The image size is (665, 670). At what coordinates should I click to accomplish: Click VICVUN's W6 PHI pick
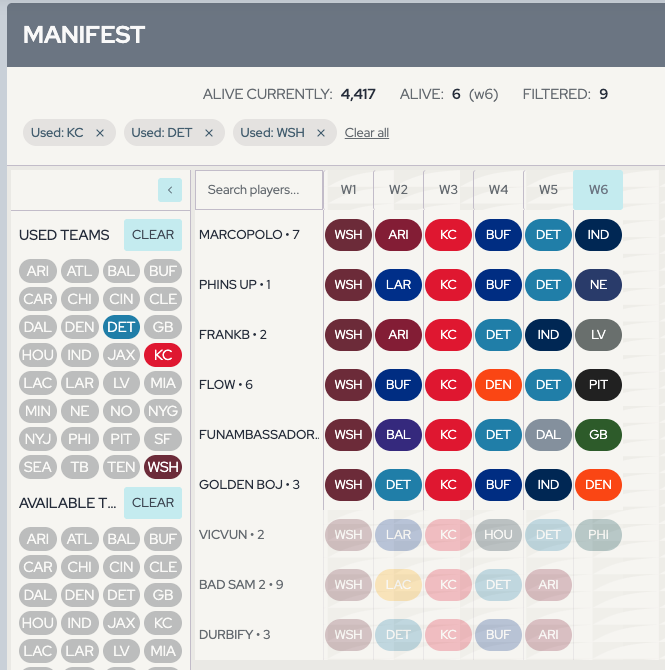[x=598, y=535]
